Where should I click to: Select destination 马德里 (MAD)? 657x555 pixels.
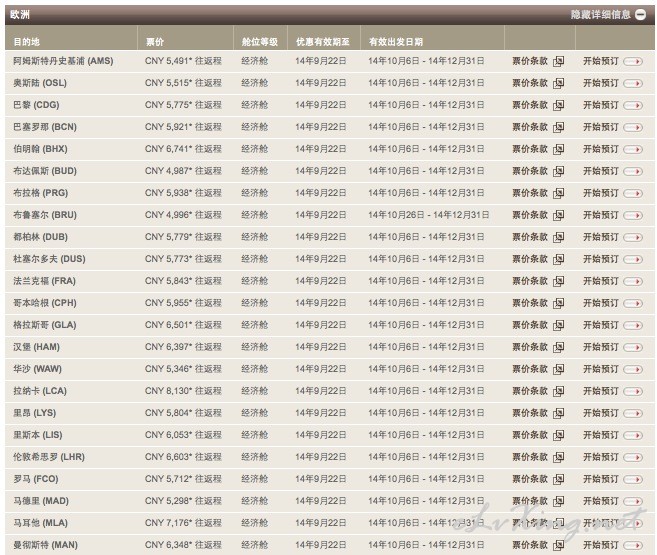[41, 501]
